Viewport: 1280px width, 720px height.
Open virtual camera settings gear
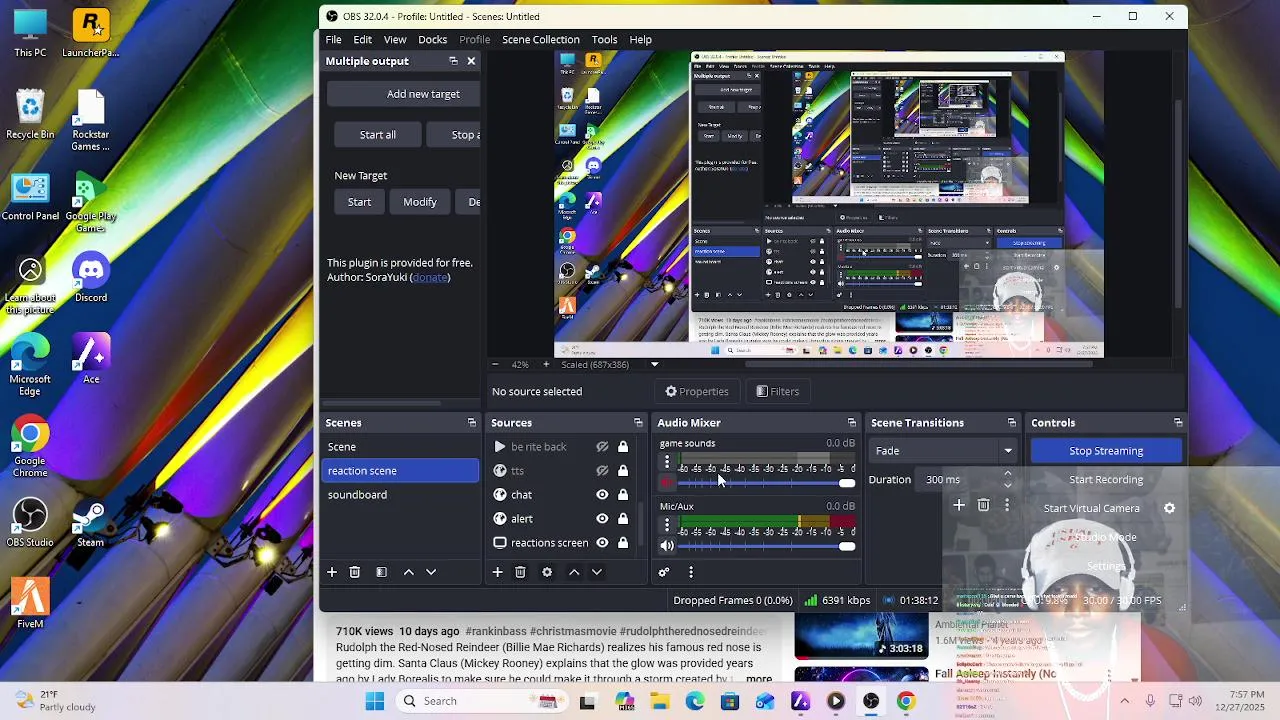tap(1169, 508)
